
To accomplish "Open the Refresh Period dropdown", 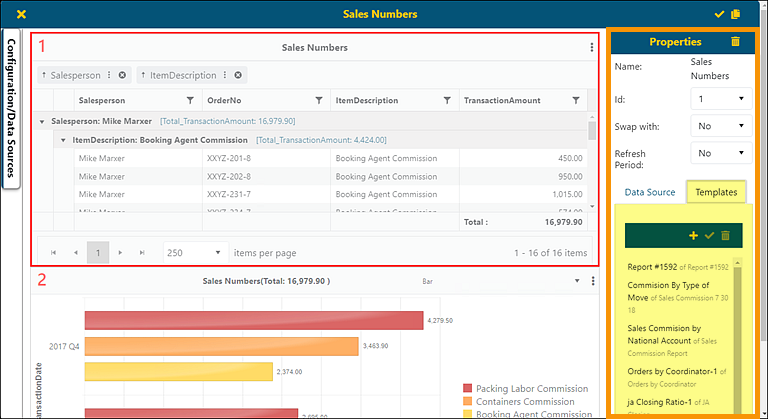I will point(721,153).
